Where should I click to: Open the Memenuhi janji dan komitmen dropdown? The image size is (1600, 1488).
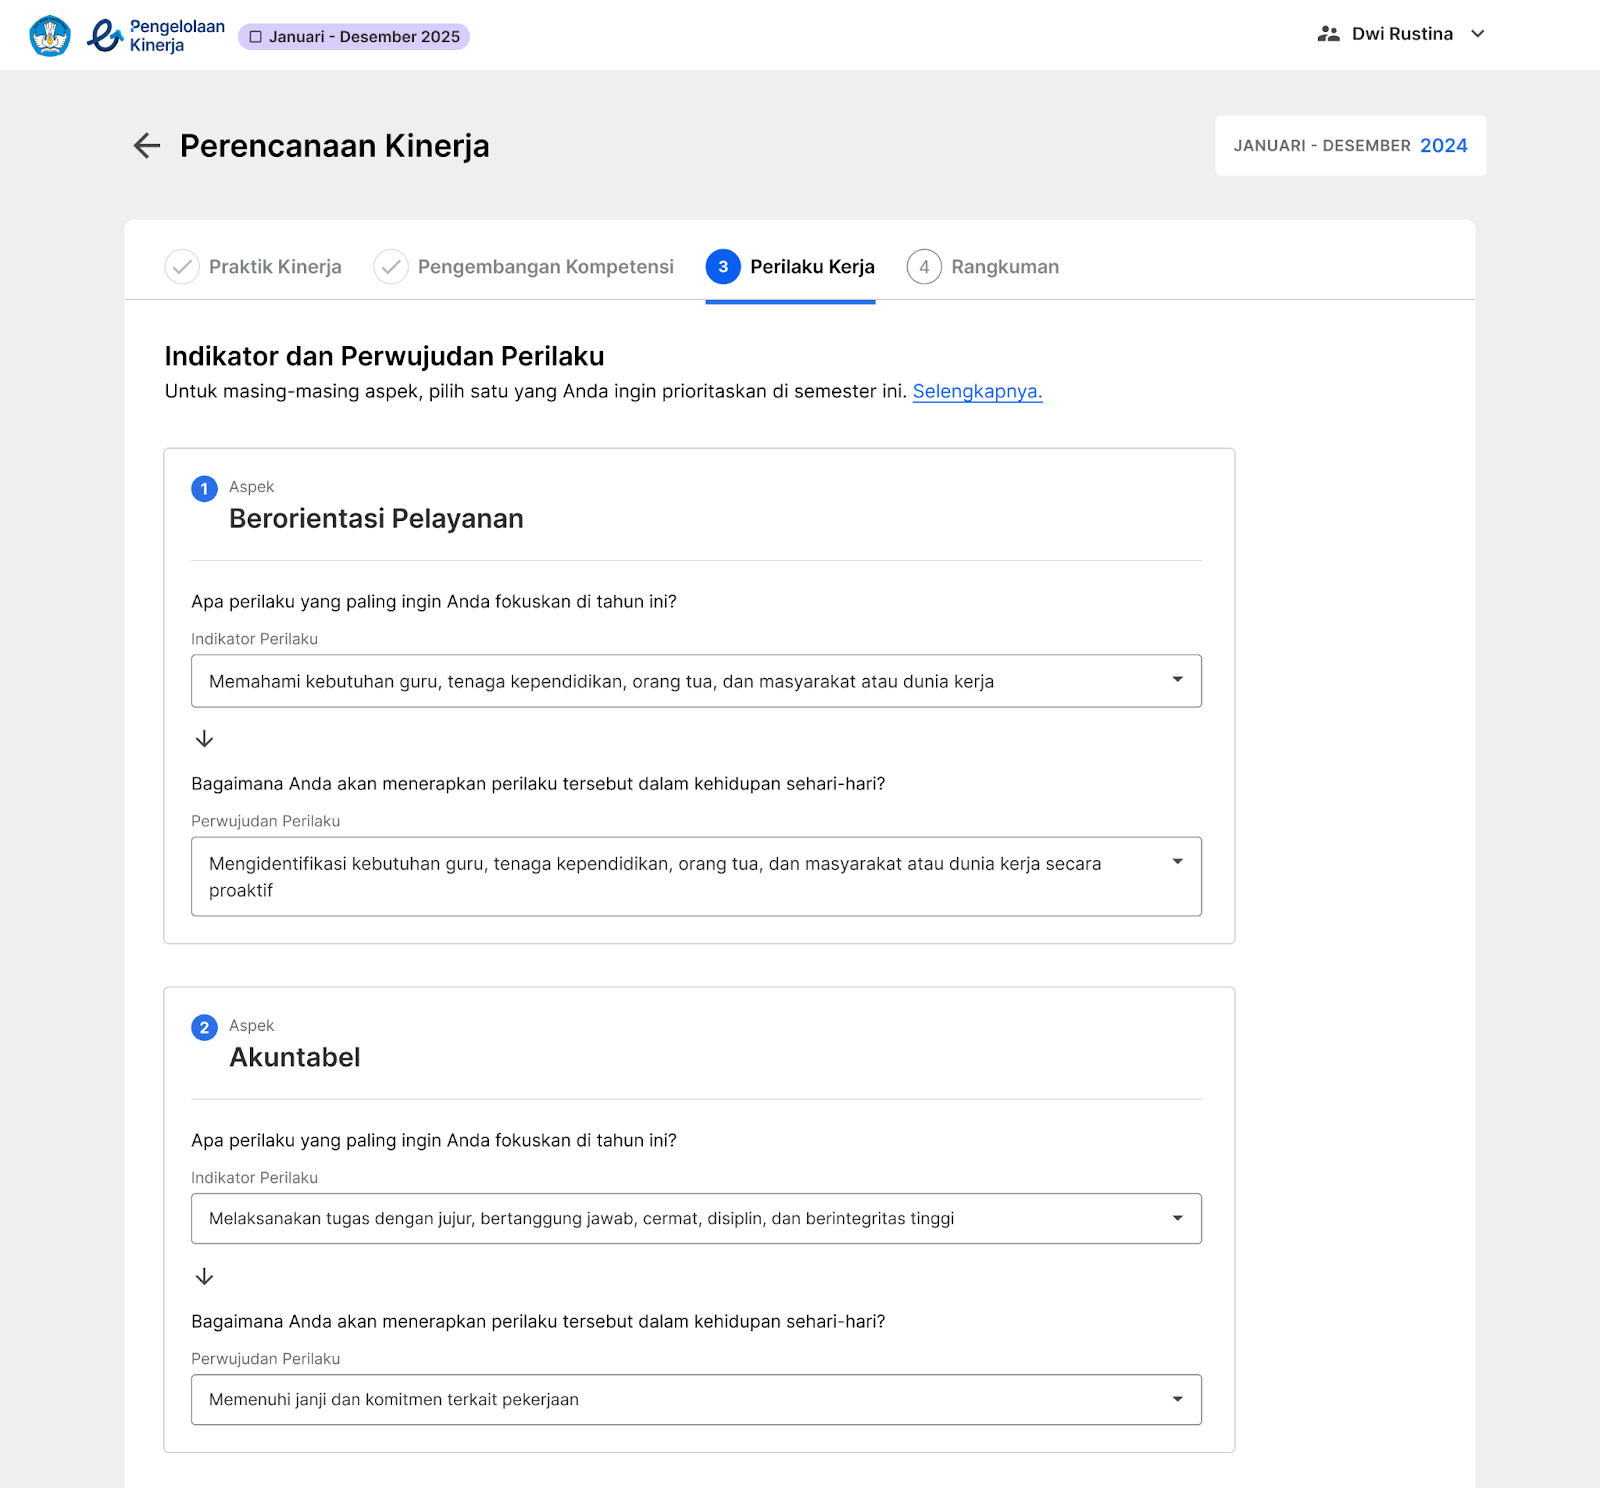point(696,1400)
